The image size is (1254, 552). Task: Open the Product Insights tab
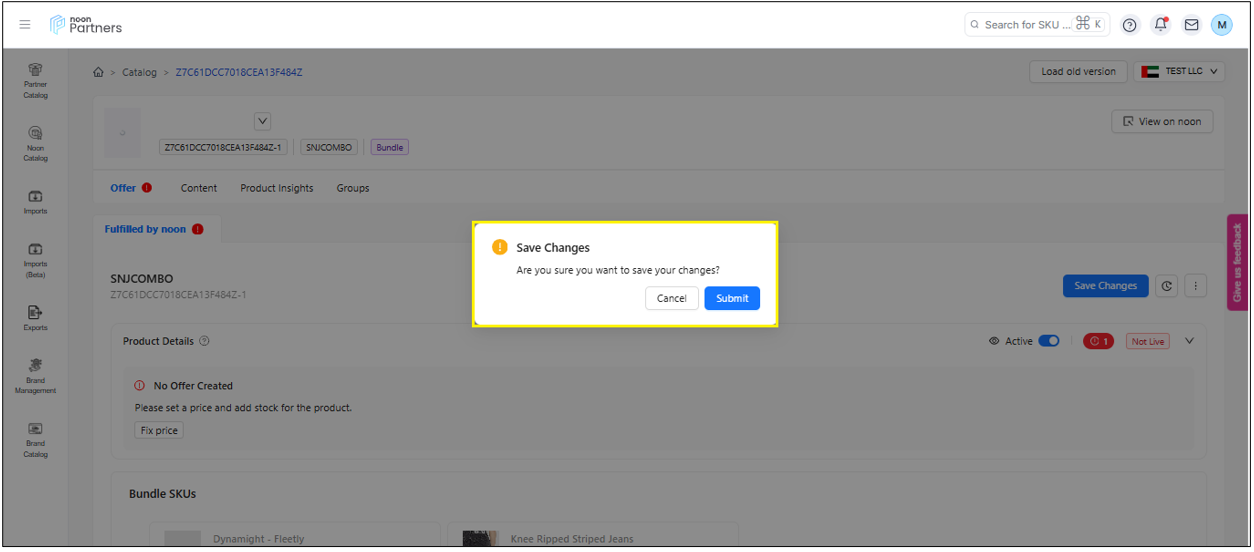276,188
